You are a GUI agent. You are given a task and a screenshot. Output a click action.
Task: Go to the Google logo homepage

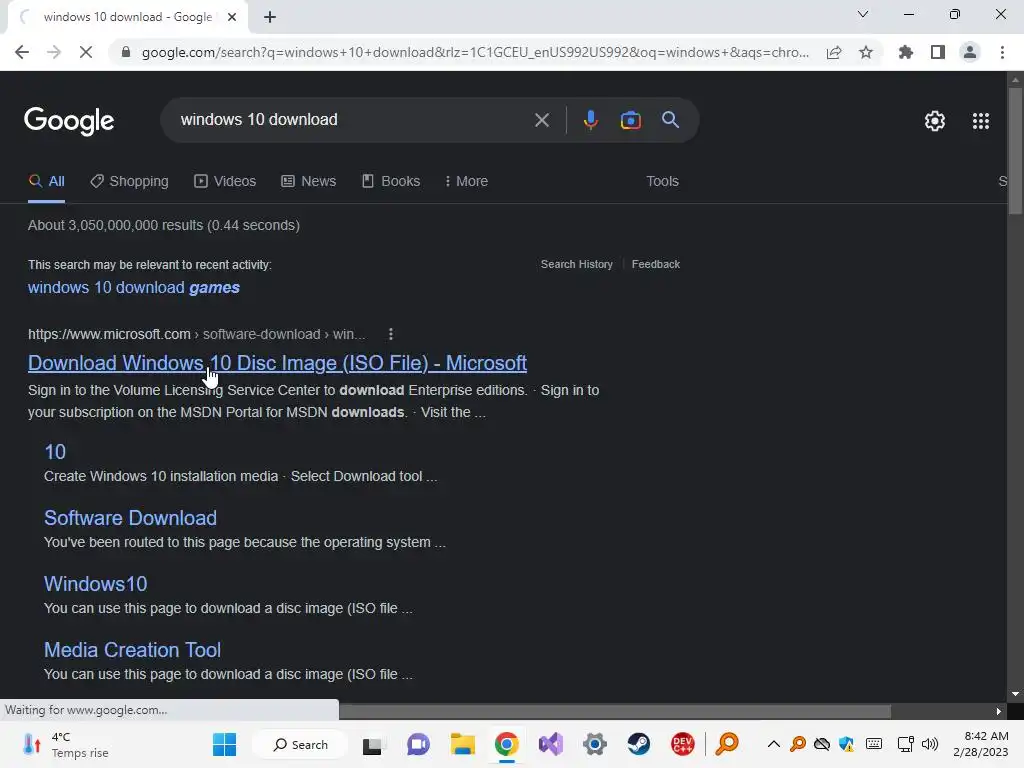click(x=69, y=121)
